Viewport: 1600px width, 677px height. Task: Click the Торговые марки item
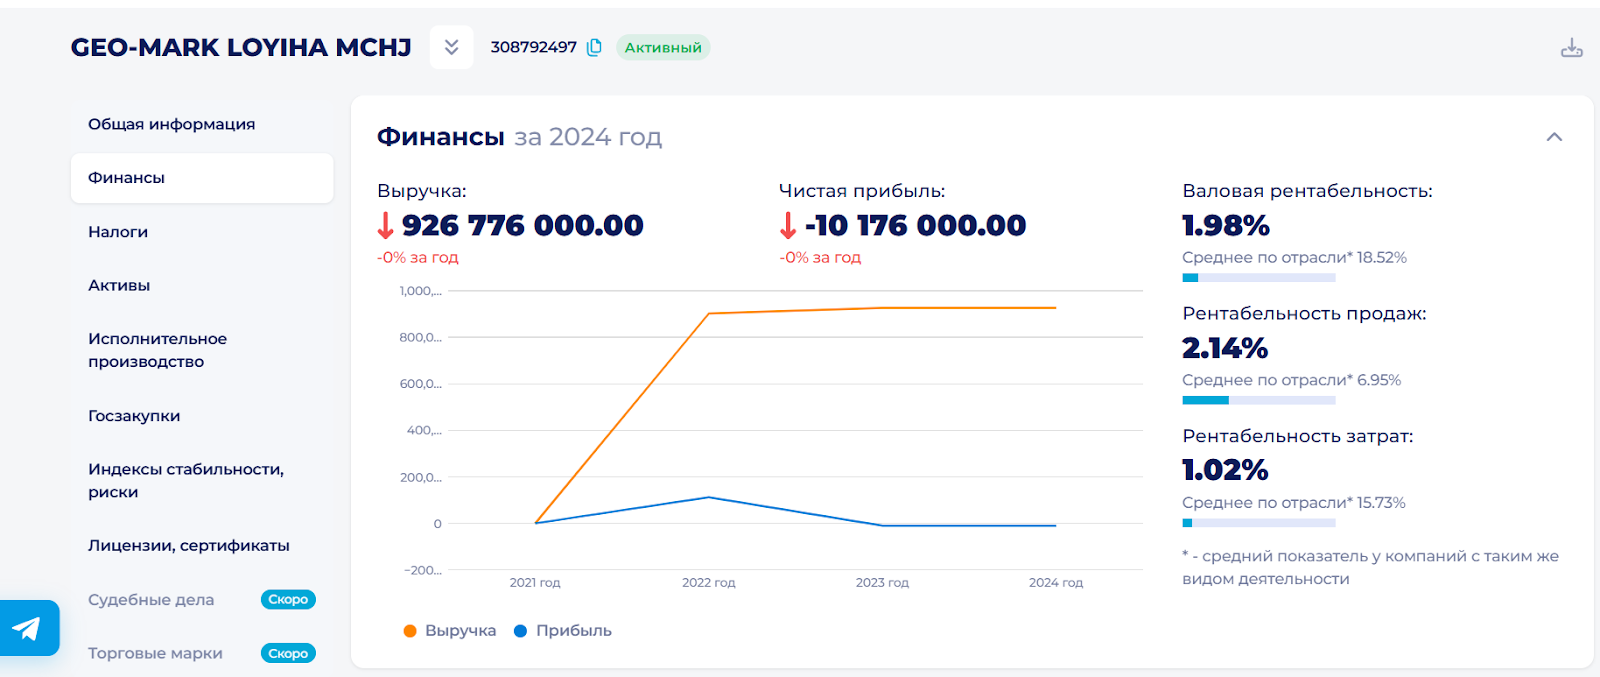[155, 653]
